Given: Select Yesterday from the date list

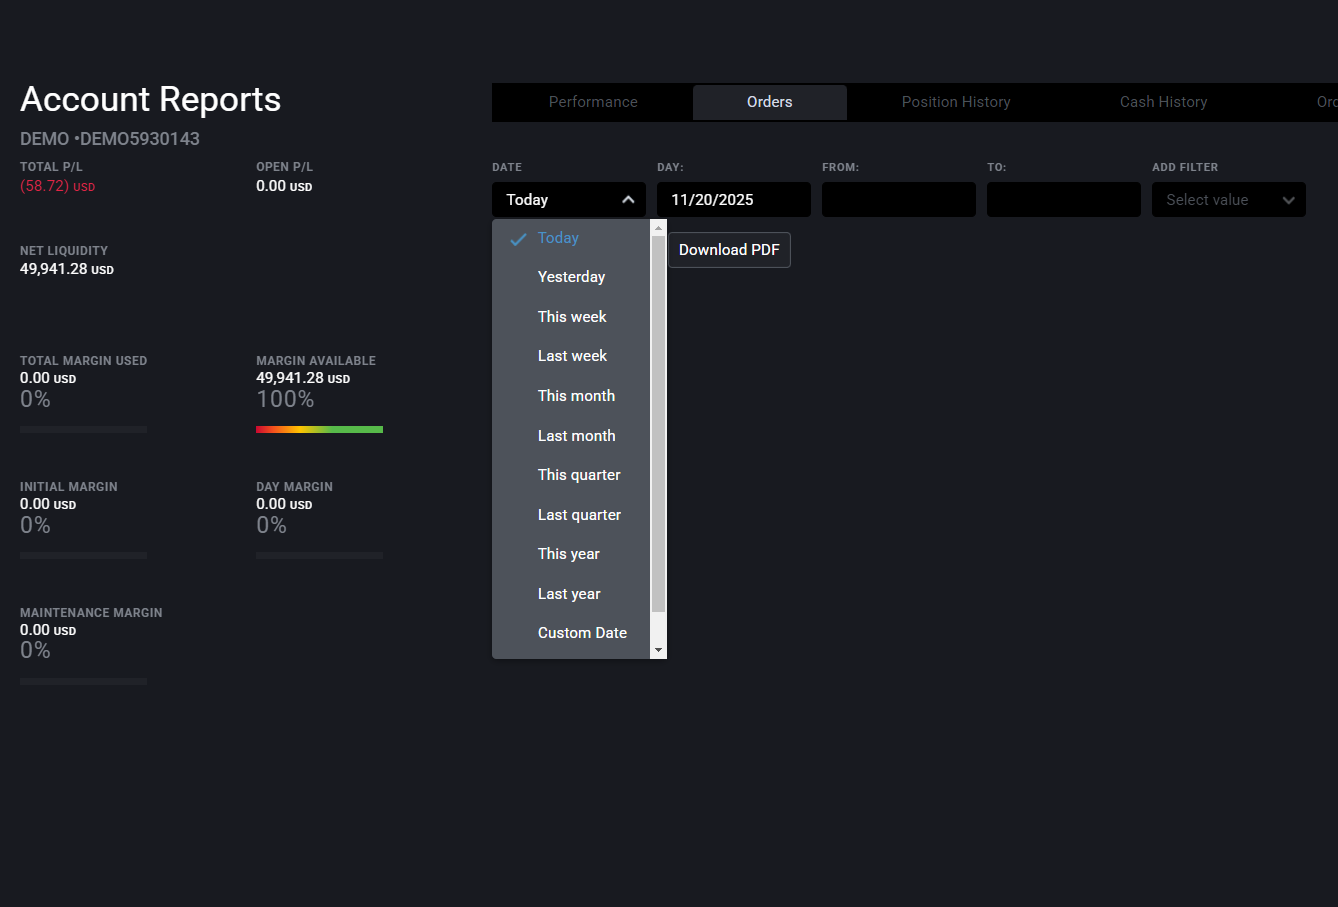Looking at the screenshot, I should (x=571, y=277).
